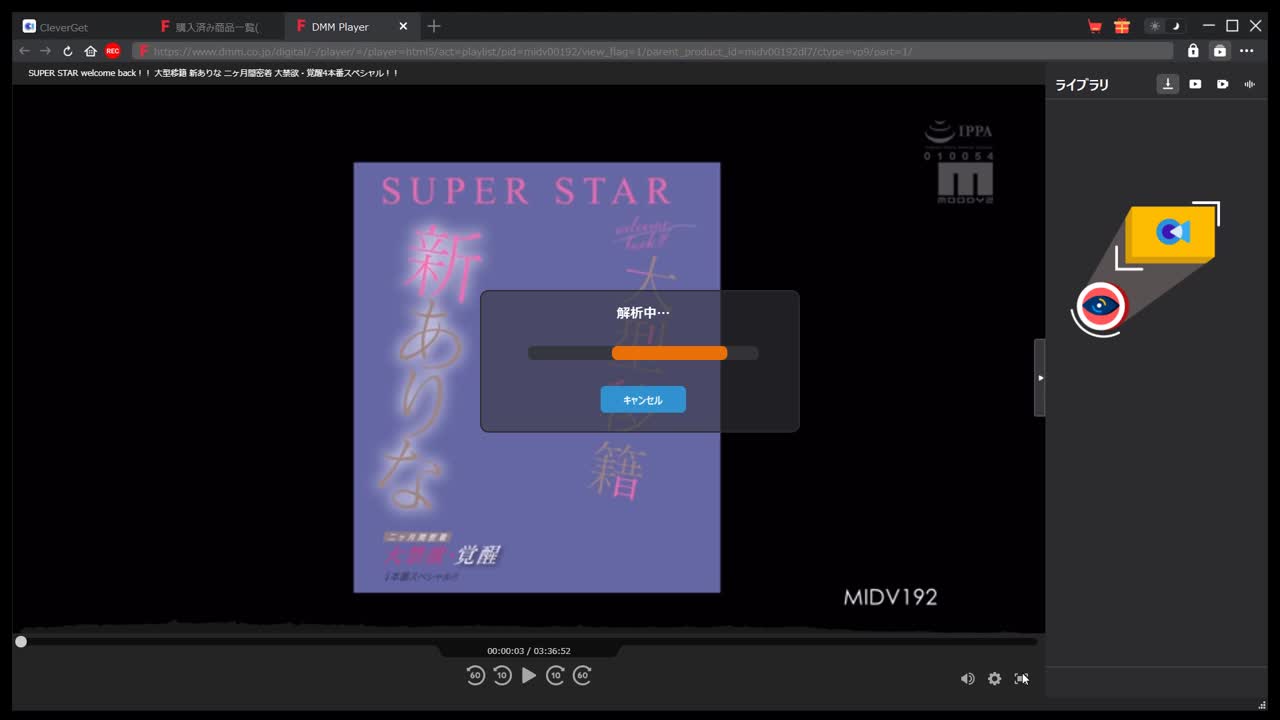Click the ライブラリ heading
The width and height of the screenshot is (1280, 720).
[1082, 85]
